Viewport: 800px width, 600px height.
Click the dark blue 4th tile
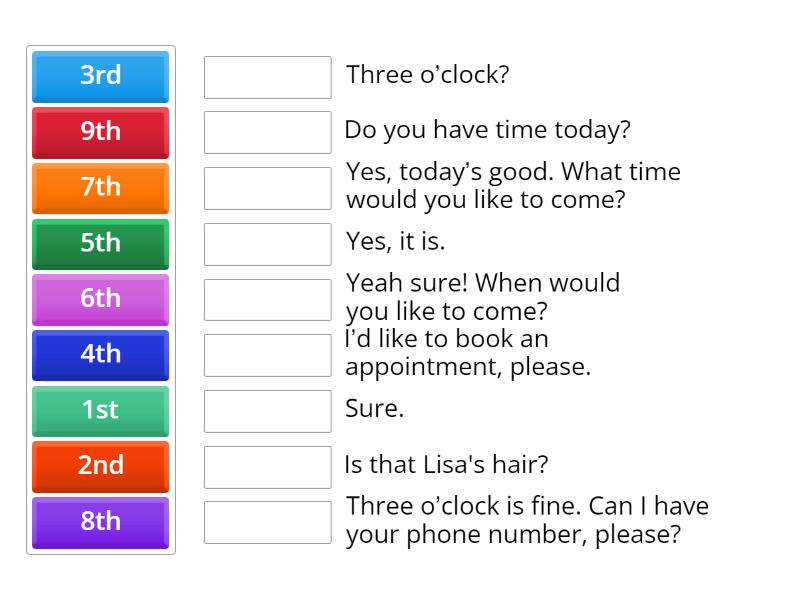tap(100, 354)
